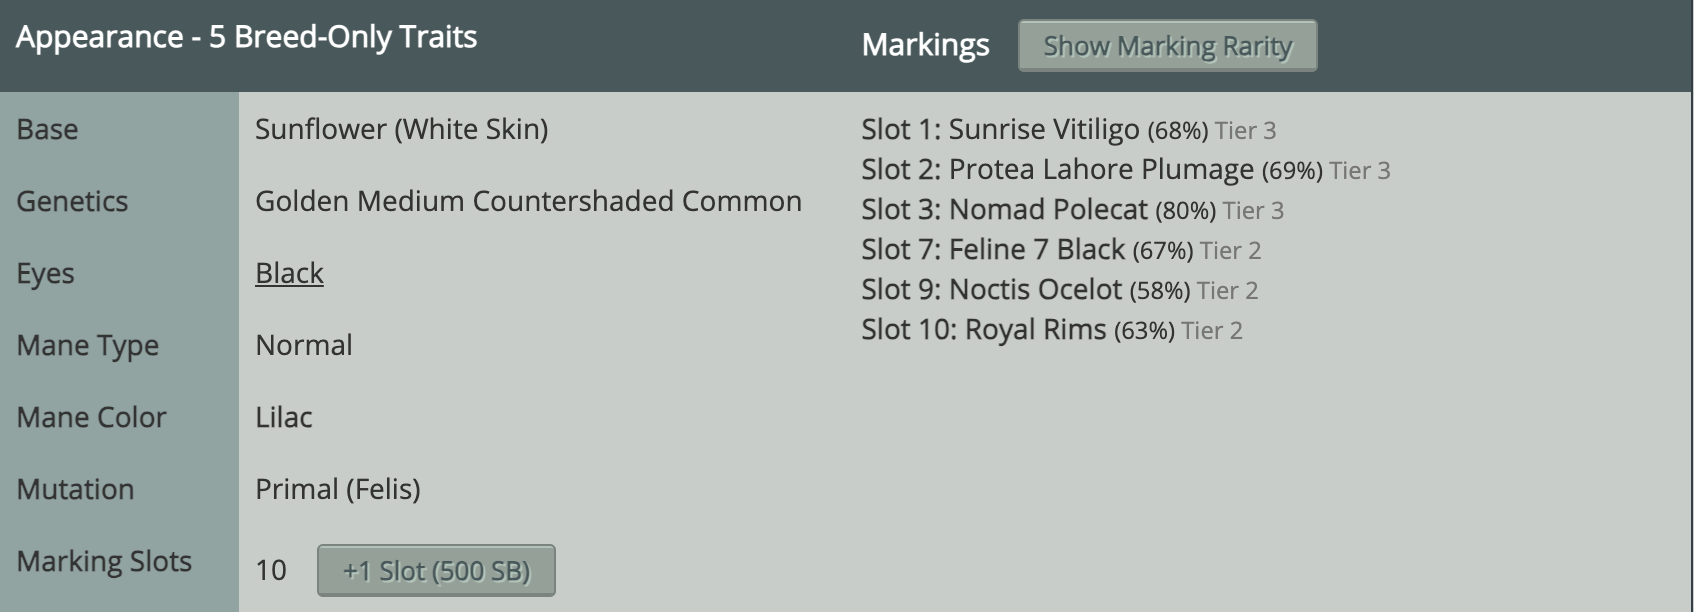
Task: Click the Appearance - 5 Breed-Only Traits header
Action: pos(246,37)
